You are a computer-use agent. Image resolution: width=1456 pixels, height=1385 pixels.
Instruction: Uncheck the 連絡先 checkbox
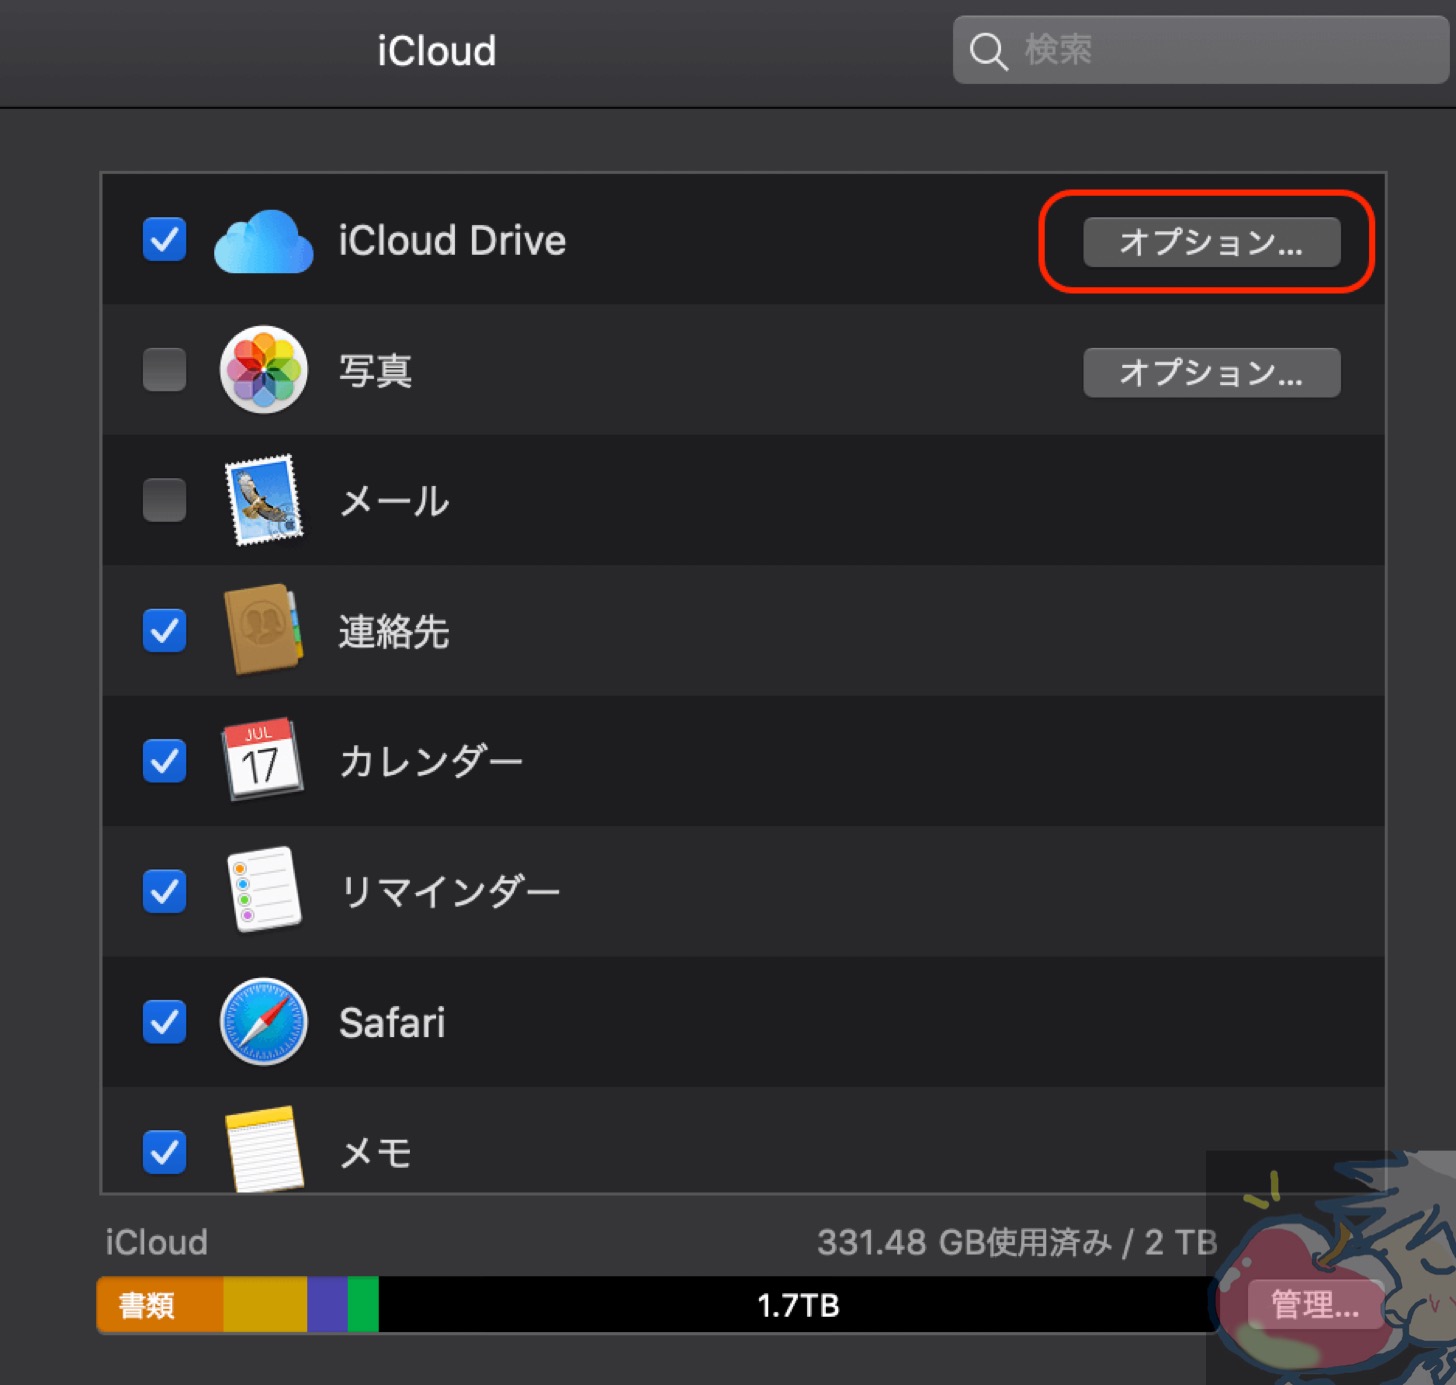[164, 631]
